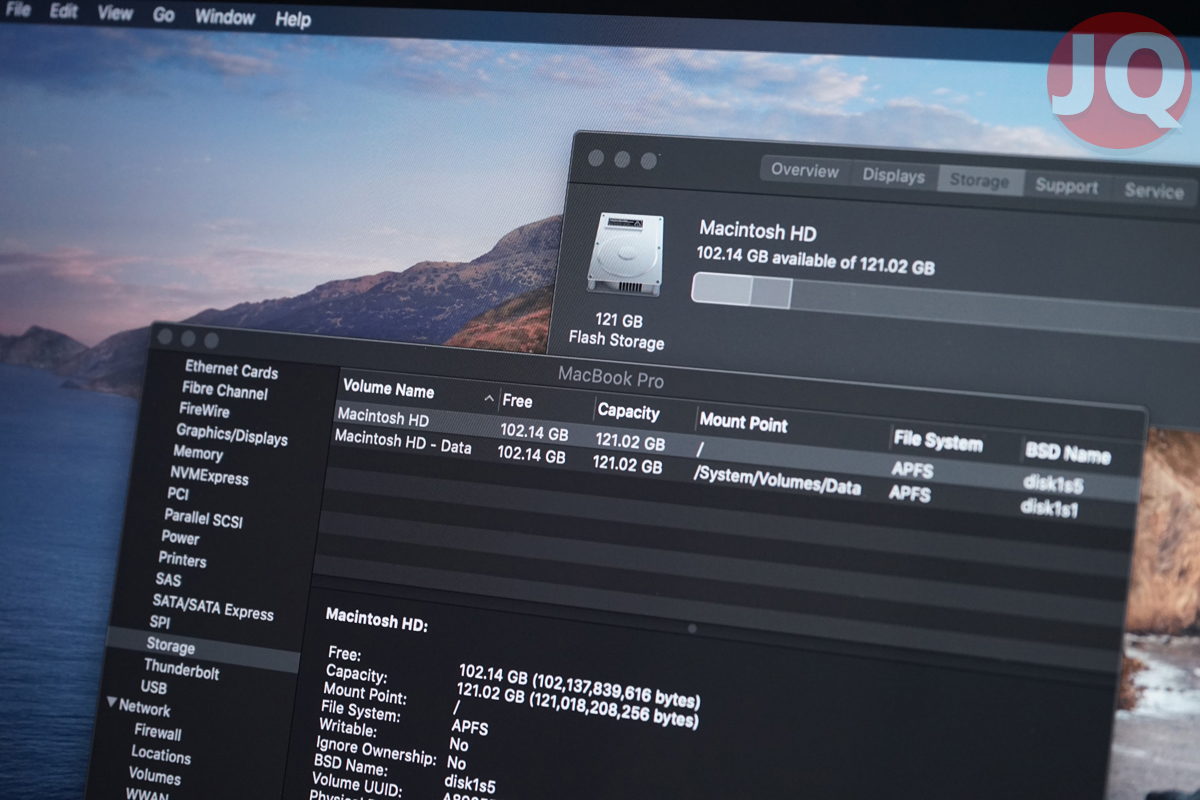Switch to the Displays tab
Image resolution: width=1200 pixels, height=800 pixels.
tap(893, 175)
